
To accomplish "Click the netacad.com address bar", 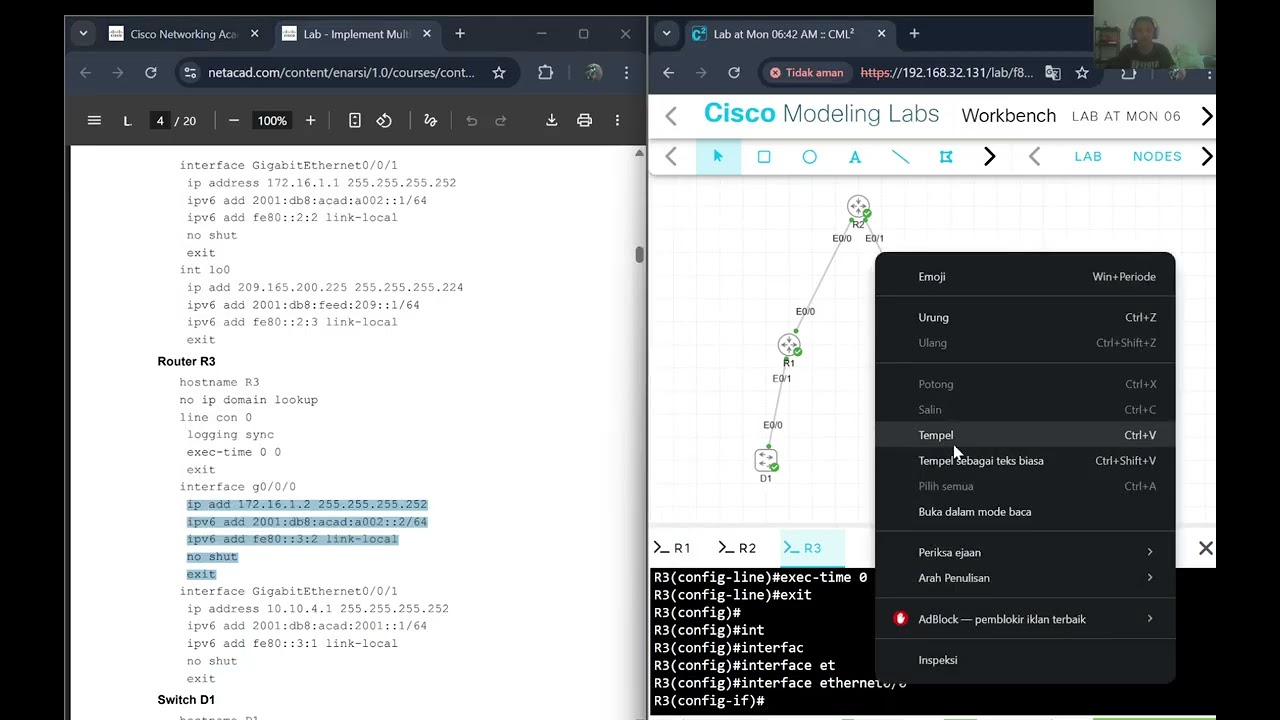I will [x=341, y=72].
